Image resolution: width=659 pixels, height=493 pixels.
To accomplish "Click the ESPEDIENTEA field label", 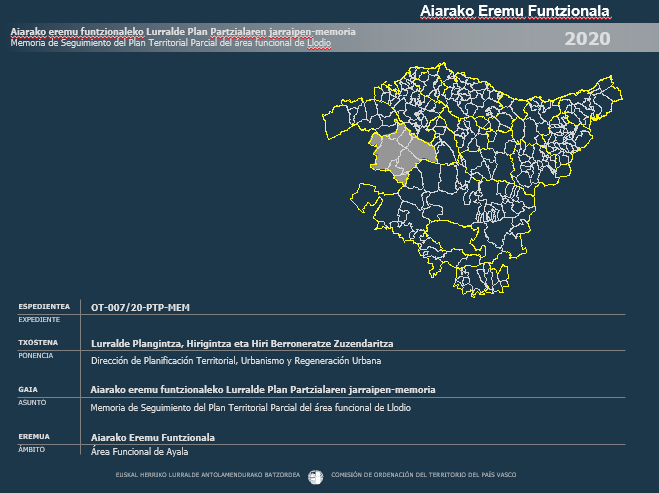I will (x=44, y=307).
